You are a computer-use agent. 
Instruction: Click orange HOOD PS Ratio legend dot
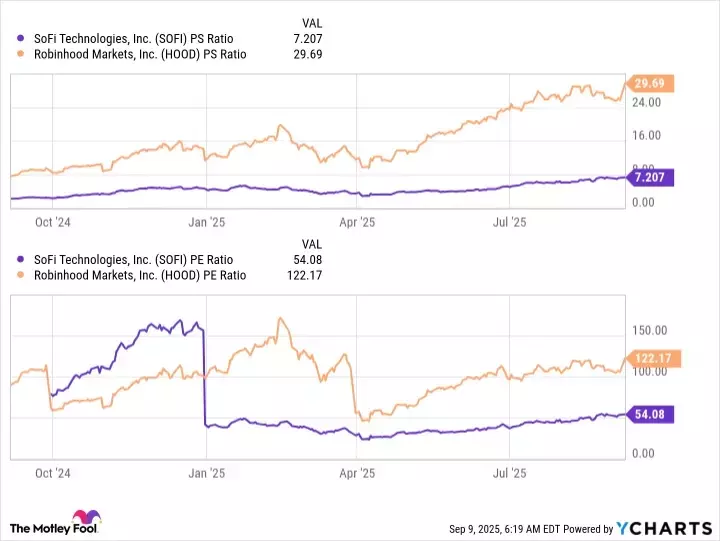pos(23,54)
